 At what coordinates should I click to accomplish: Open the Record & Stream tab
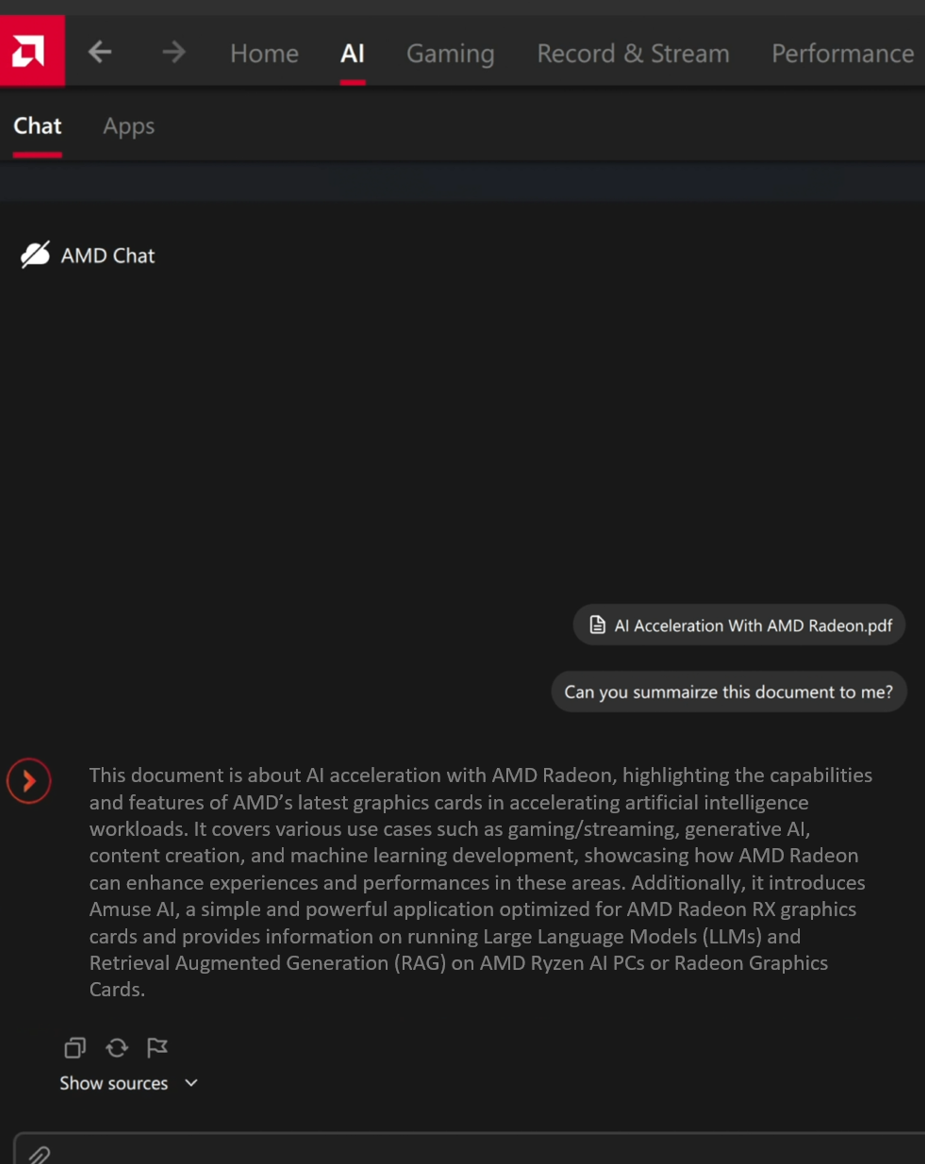point(633,53)
